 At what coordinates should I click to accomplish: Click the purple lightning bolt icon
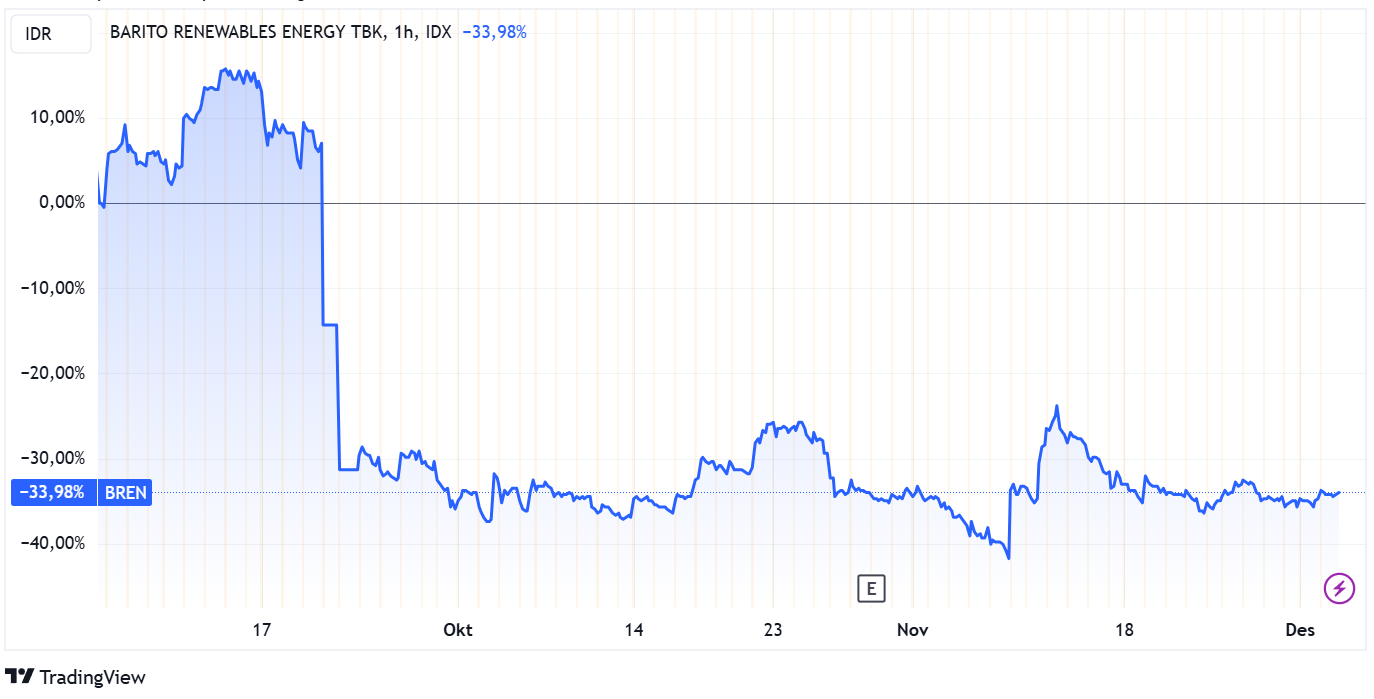pyautogui.click(x=1339, y=589)
